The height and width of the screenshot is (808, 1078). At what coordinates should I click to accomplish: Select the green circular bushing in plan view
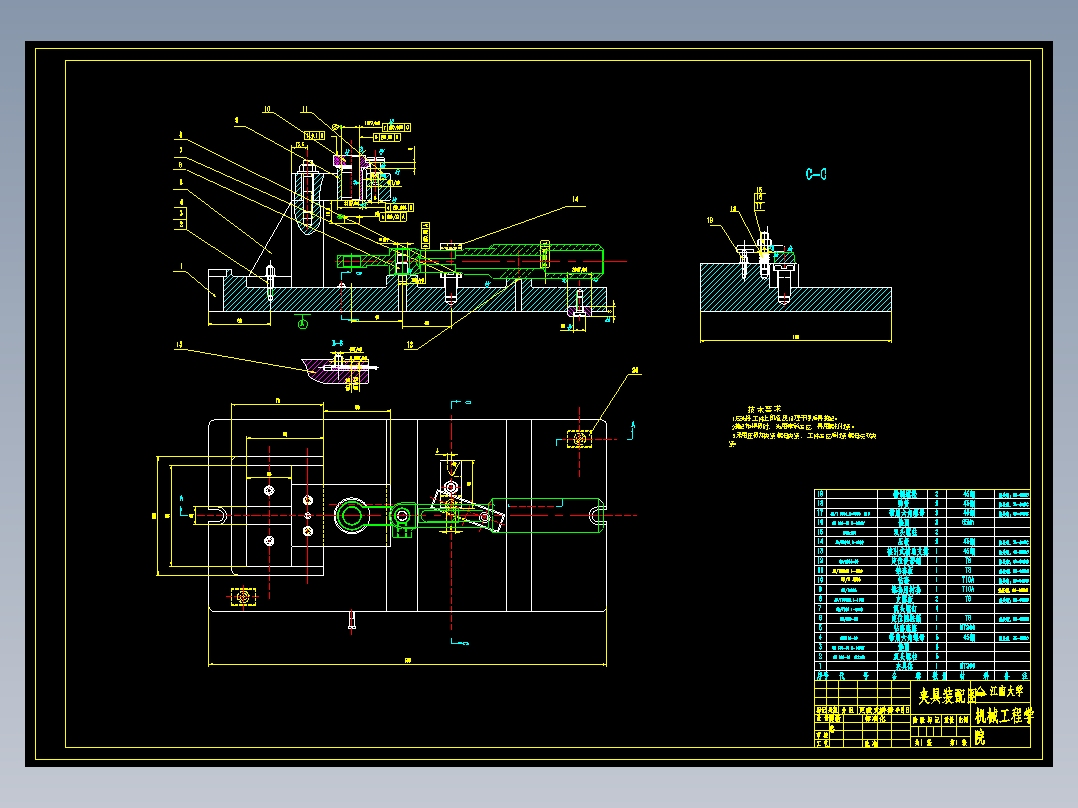[351, 515]
